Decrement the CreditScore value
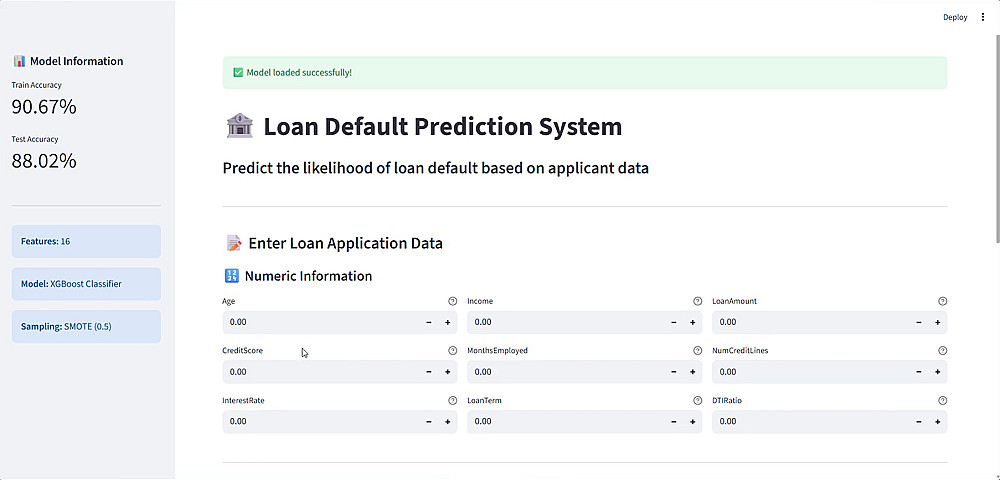Image resolution: width=1000 pixels, height=480 pixels. (429, 372)
